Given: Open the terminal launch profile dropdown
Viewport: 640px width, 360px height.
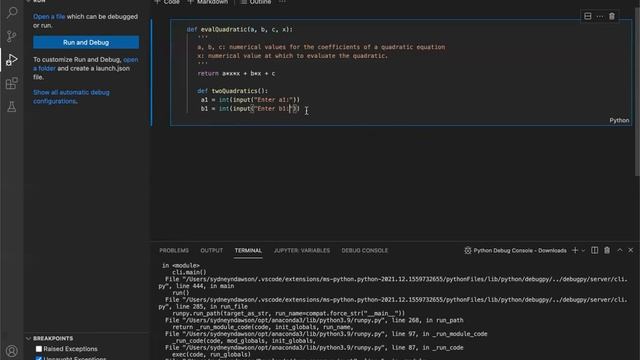Looking at the screenshot, I should (x=583, y=251).
